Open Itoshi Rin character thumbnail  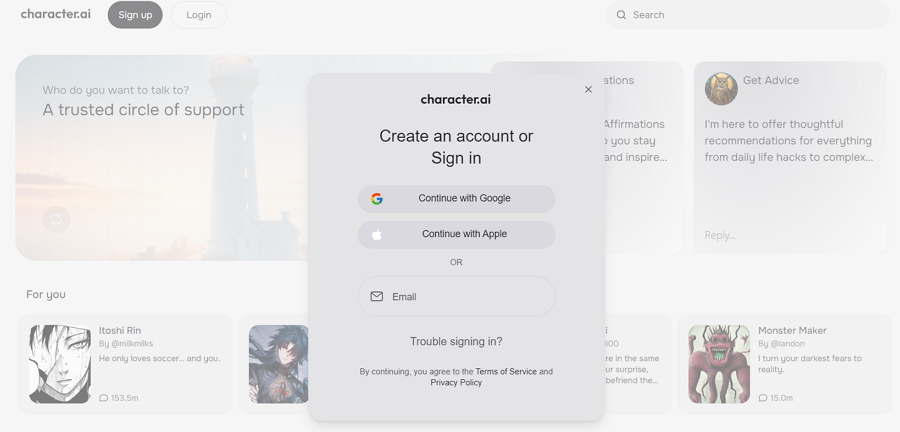60,364
